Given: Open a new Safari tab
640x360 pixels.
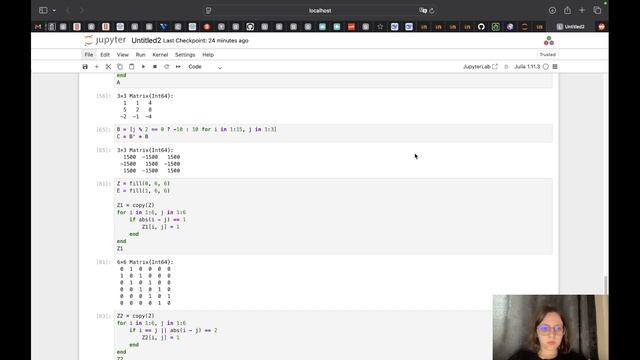Looking at the screenshot, I should pos(582,10).
